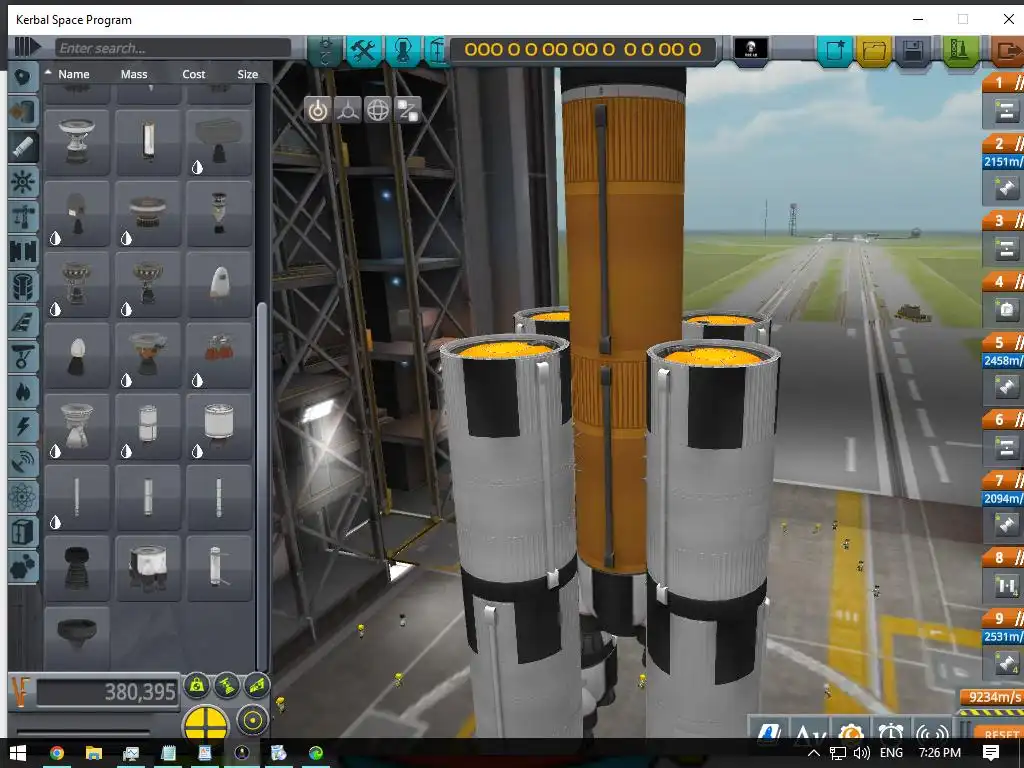Exit the editor with orange button
Viewport: 1024px width, 768px height.
(1006, 50)
